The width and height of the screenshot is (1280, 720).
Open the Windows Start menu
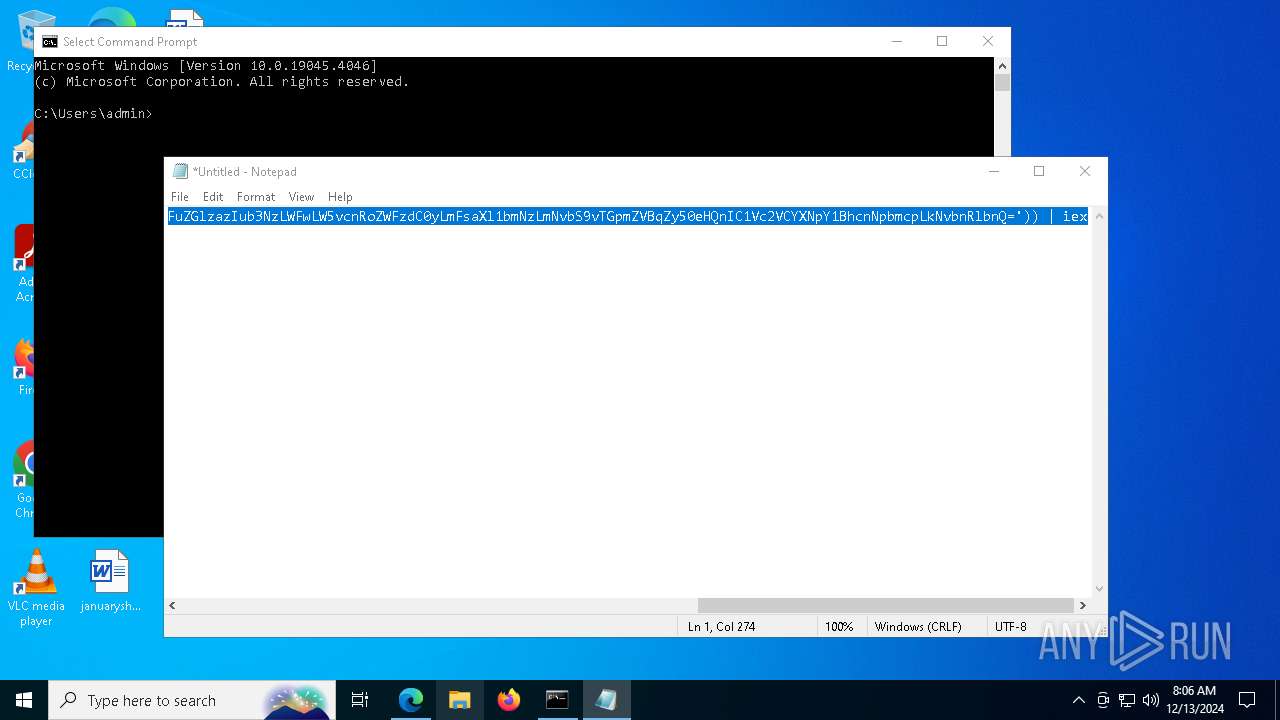click(24, 700)
